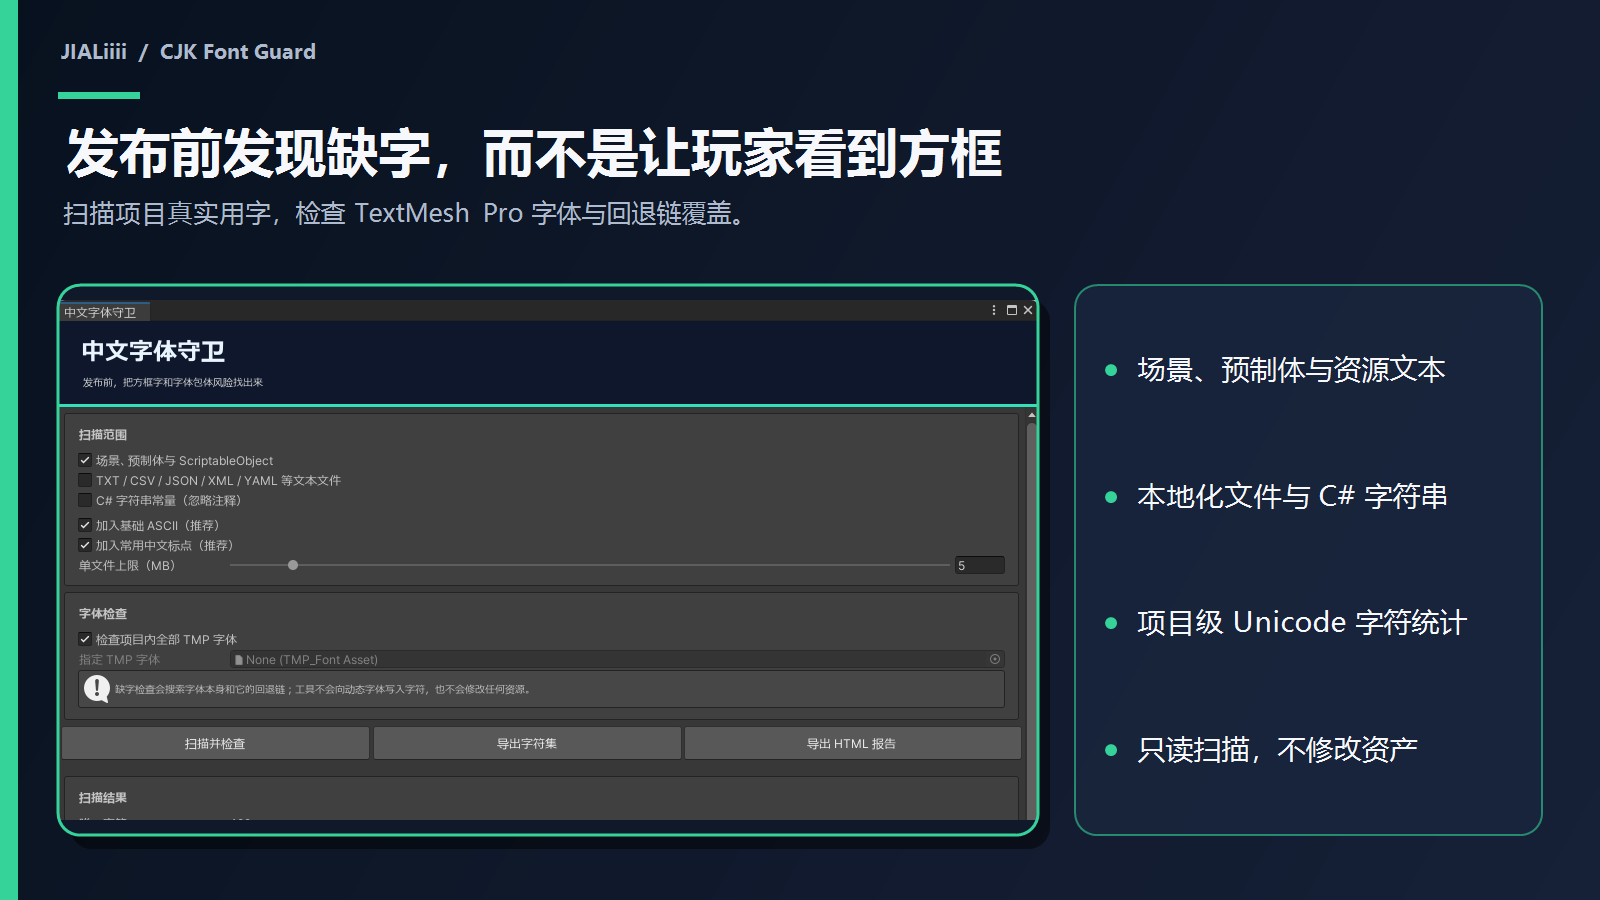Screen dimensions: 1600x900
Task: Click the 单文件上限 slider handle
Action: (x=293, y=565)
